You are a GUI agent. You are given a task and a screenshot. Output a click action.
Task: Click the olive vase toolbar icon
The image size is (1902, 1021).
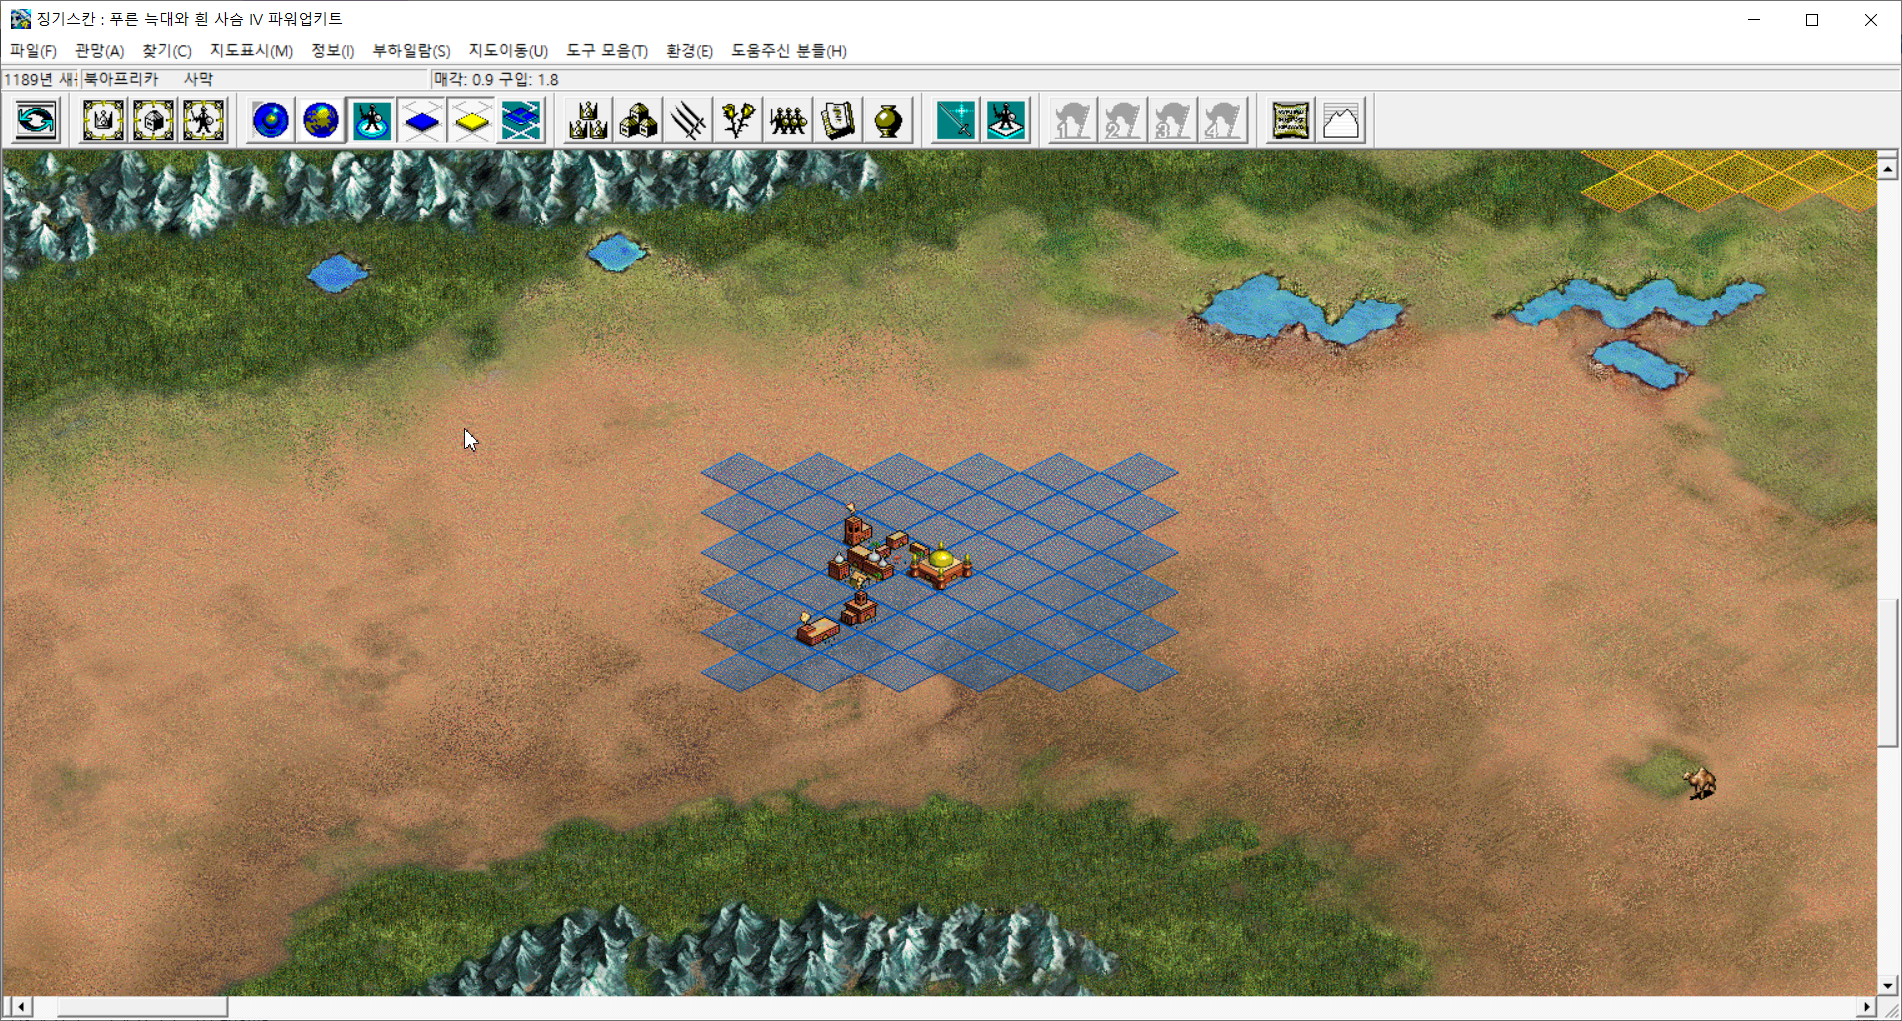[888, 121]
